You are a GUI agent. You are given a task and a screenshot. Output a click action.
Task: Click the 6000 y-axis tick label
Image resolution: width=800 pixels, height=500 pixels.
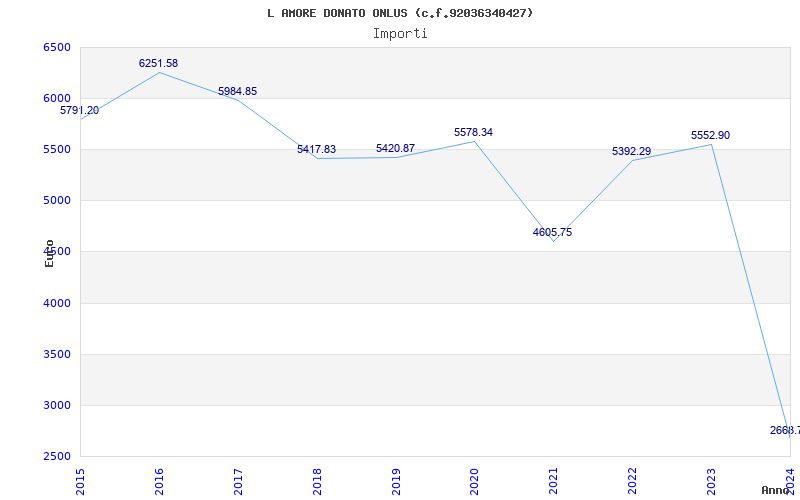click(57, 98)
